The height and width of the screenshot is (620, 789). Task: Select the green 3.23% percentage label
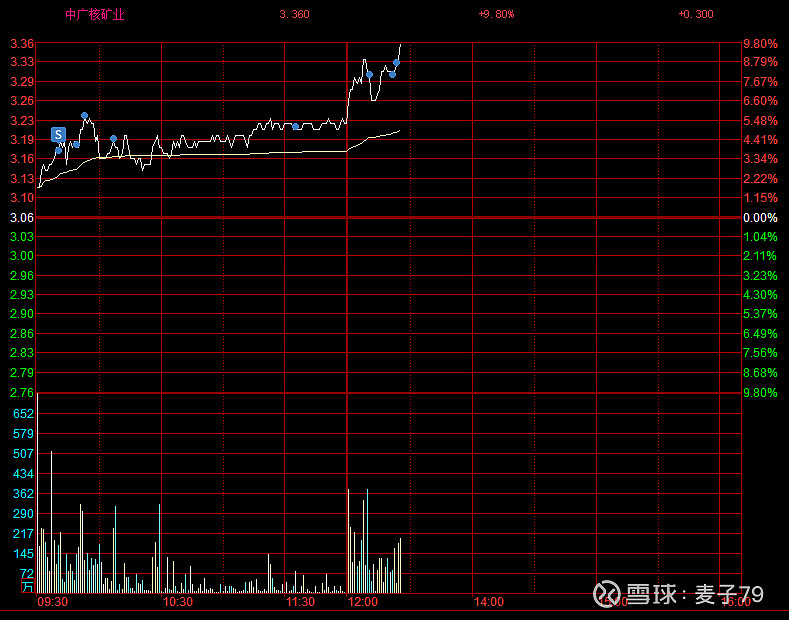coord(760,275)
